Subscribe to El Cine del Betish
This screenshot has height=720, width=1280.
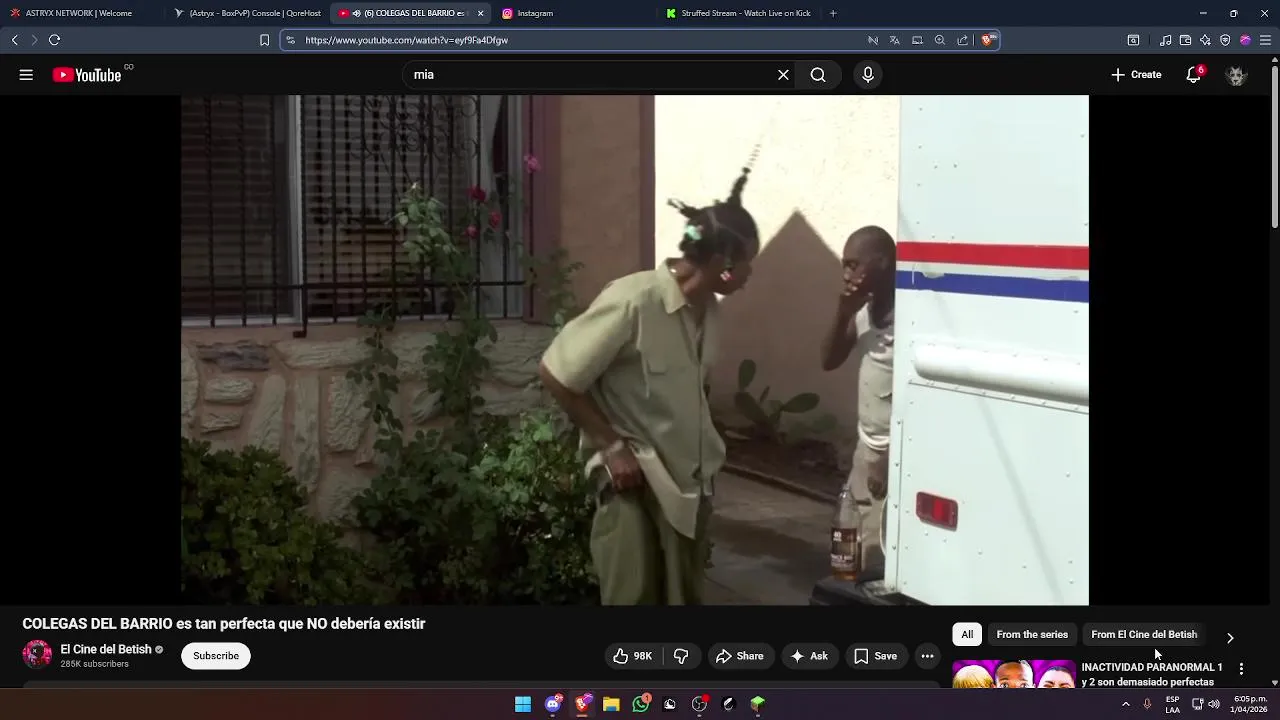[216, 656]
